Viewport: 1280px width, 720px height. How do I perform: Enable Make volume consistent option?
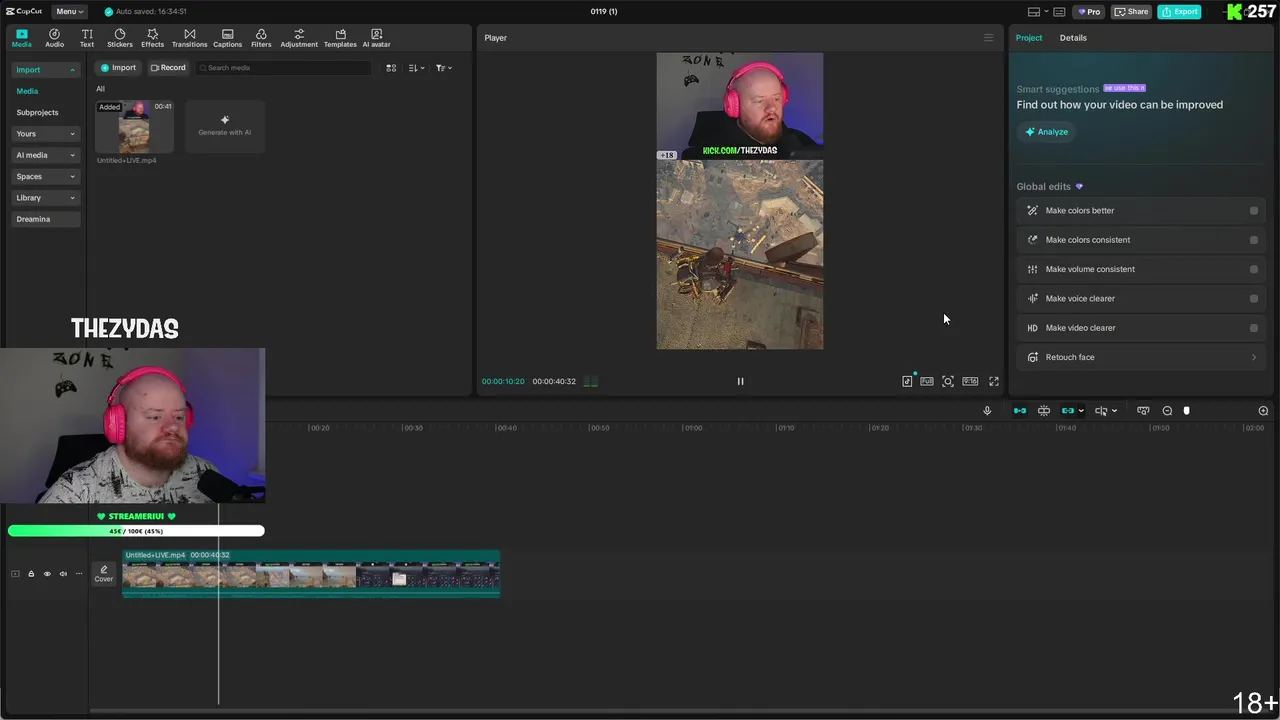tap(1254, 269)
